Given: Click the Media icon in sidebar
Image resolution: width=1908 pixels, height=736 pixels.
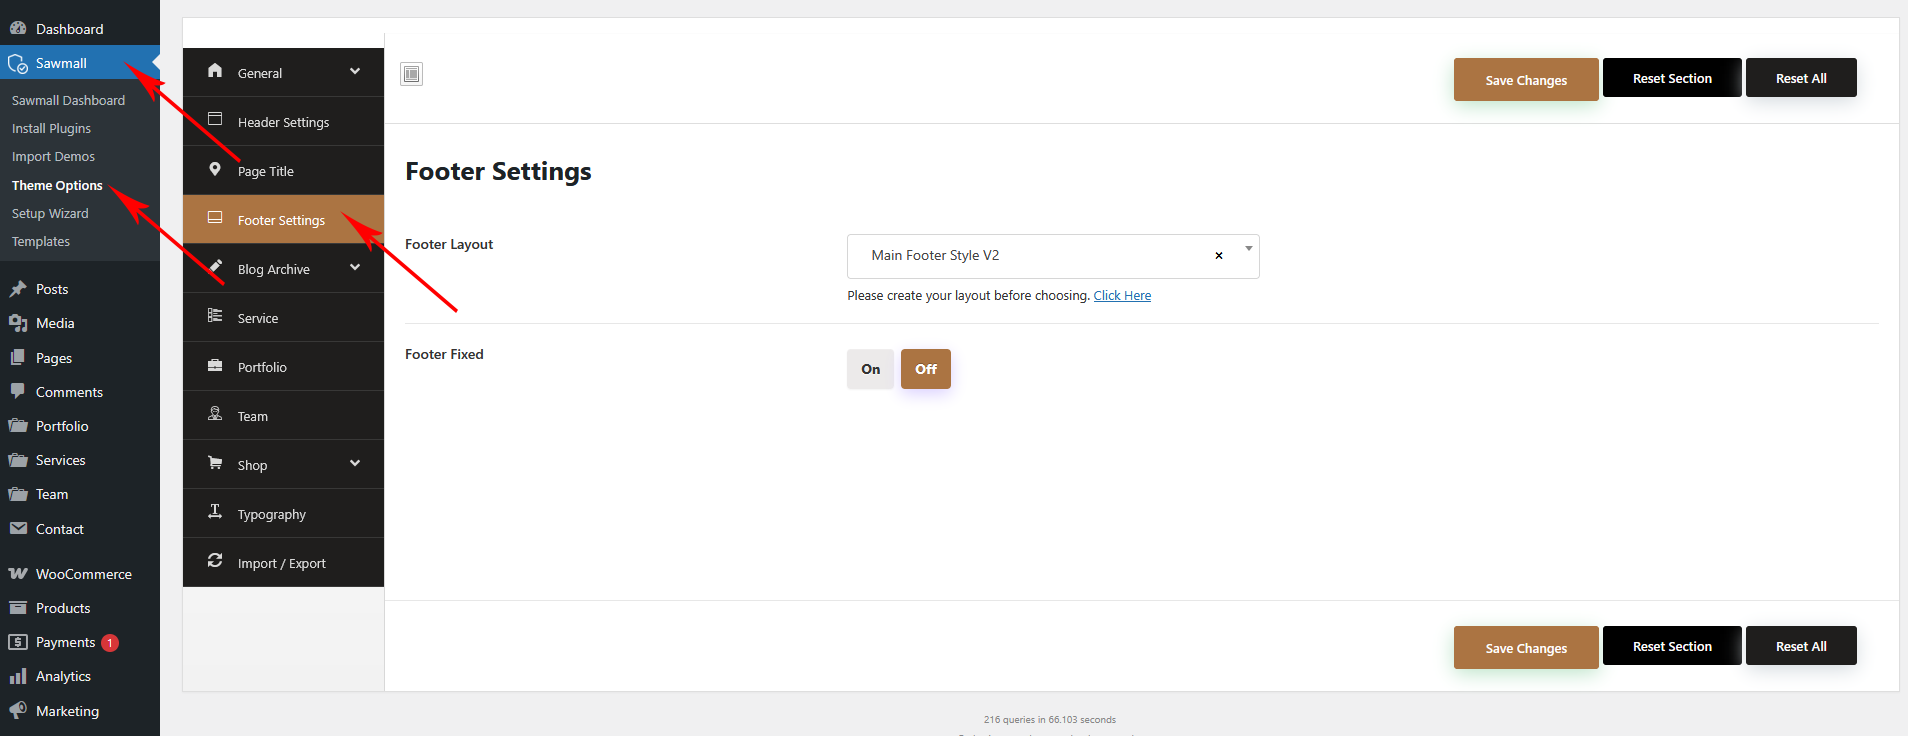Looking at the screenshot, I should tap(18, 323).
